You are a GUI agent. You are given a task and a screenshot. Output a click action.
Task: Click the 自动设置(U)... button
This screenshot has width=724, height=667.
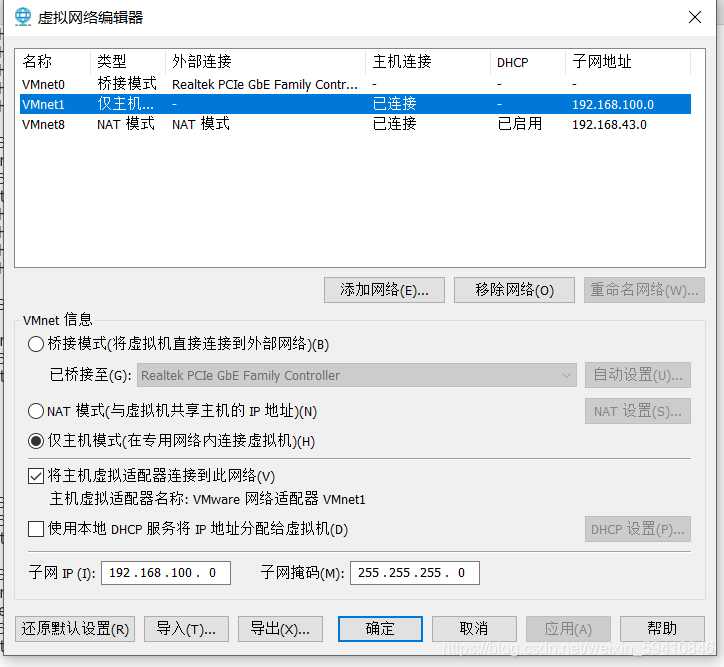[x=638, y=375]
